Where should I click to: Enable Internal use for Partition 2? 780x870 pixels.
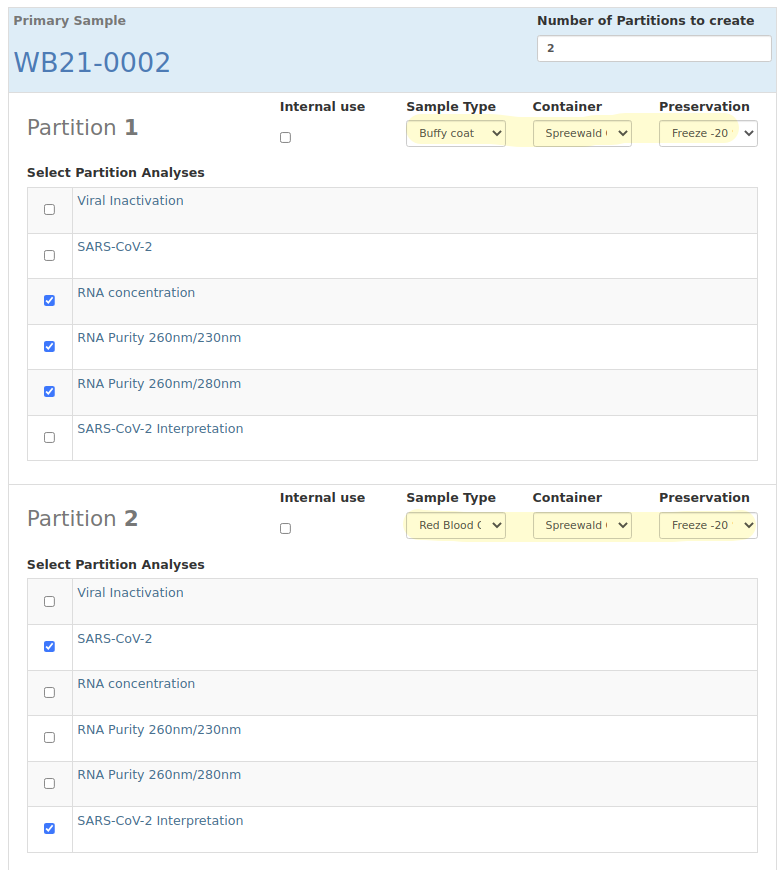(x=285, y=529)
